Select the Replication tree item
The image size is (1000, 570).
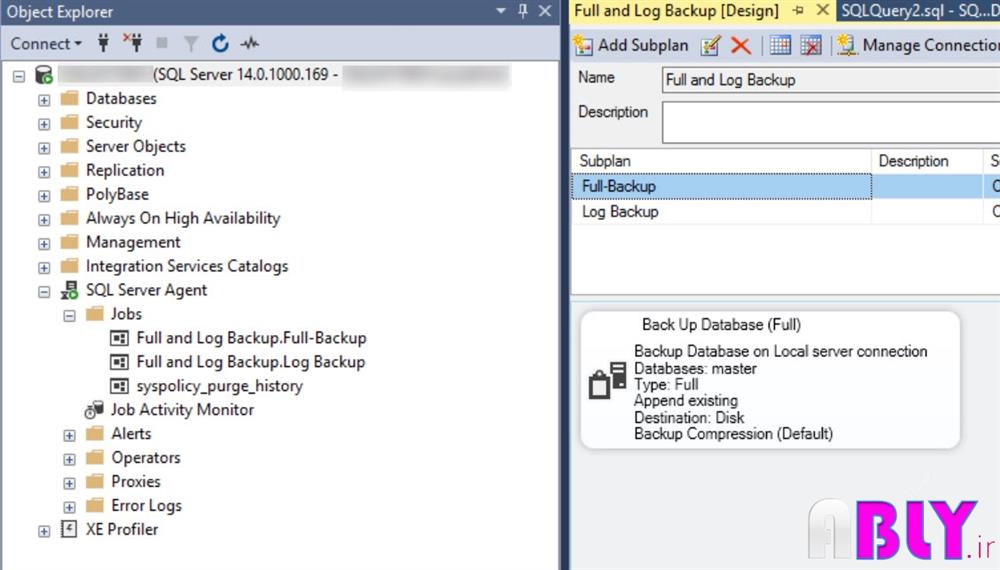pos(125,170)
